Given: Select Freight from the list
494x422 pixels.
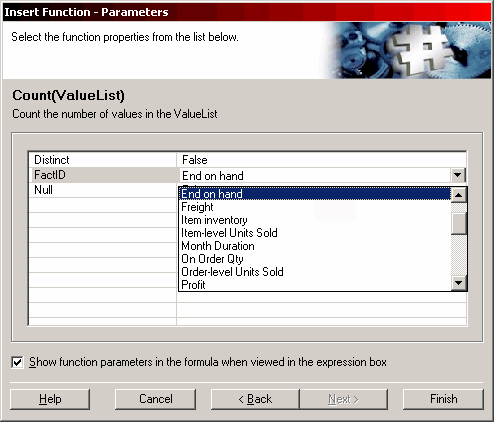Looking at the screenshot, I should pos(315,207).
